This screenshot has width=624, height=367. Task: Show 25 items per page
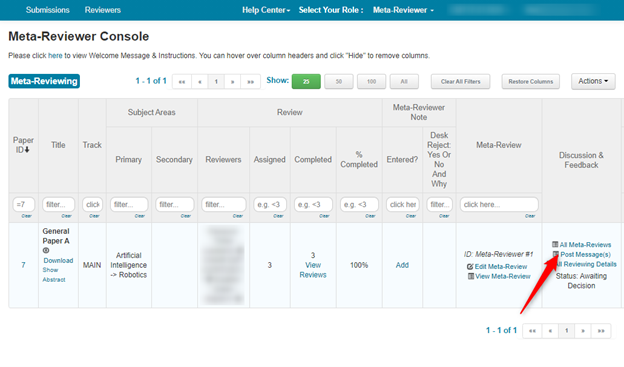306,82
